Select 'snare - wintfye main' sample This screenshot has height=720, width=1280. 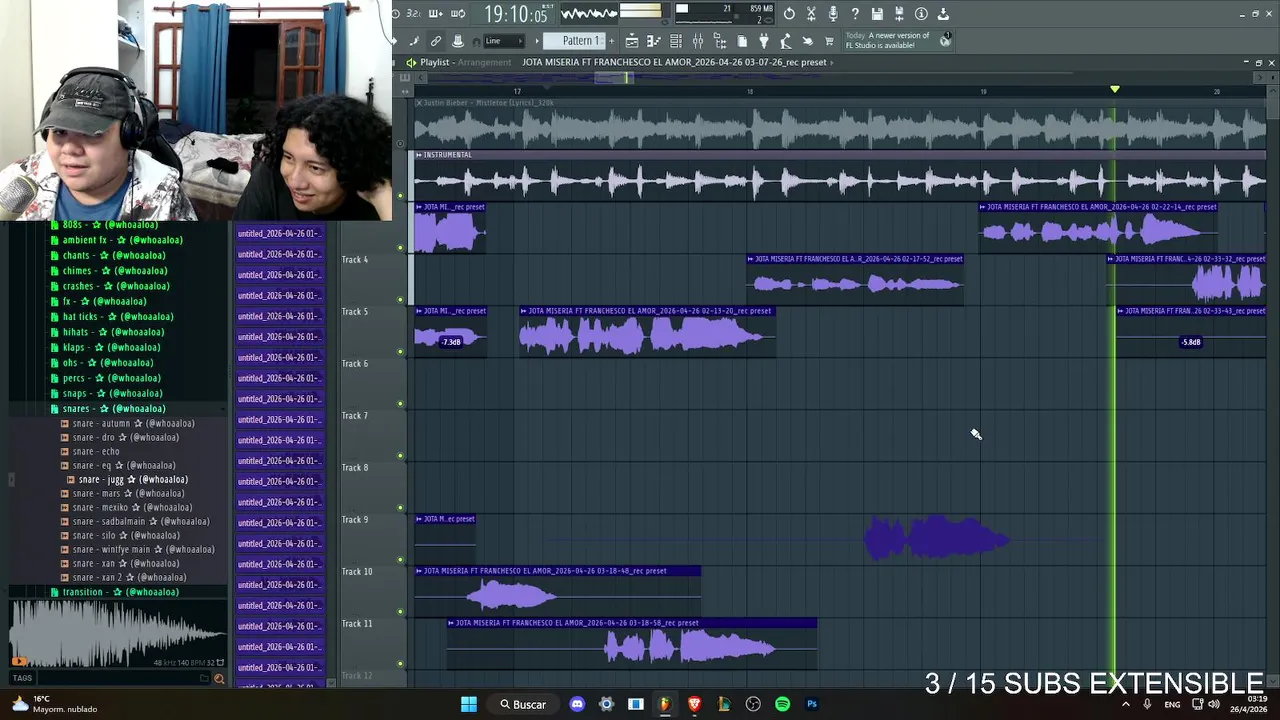(144, 549)
